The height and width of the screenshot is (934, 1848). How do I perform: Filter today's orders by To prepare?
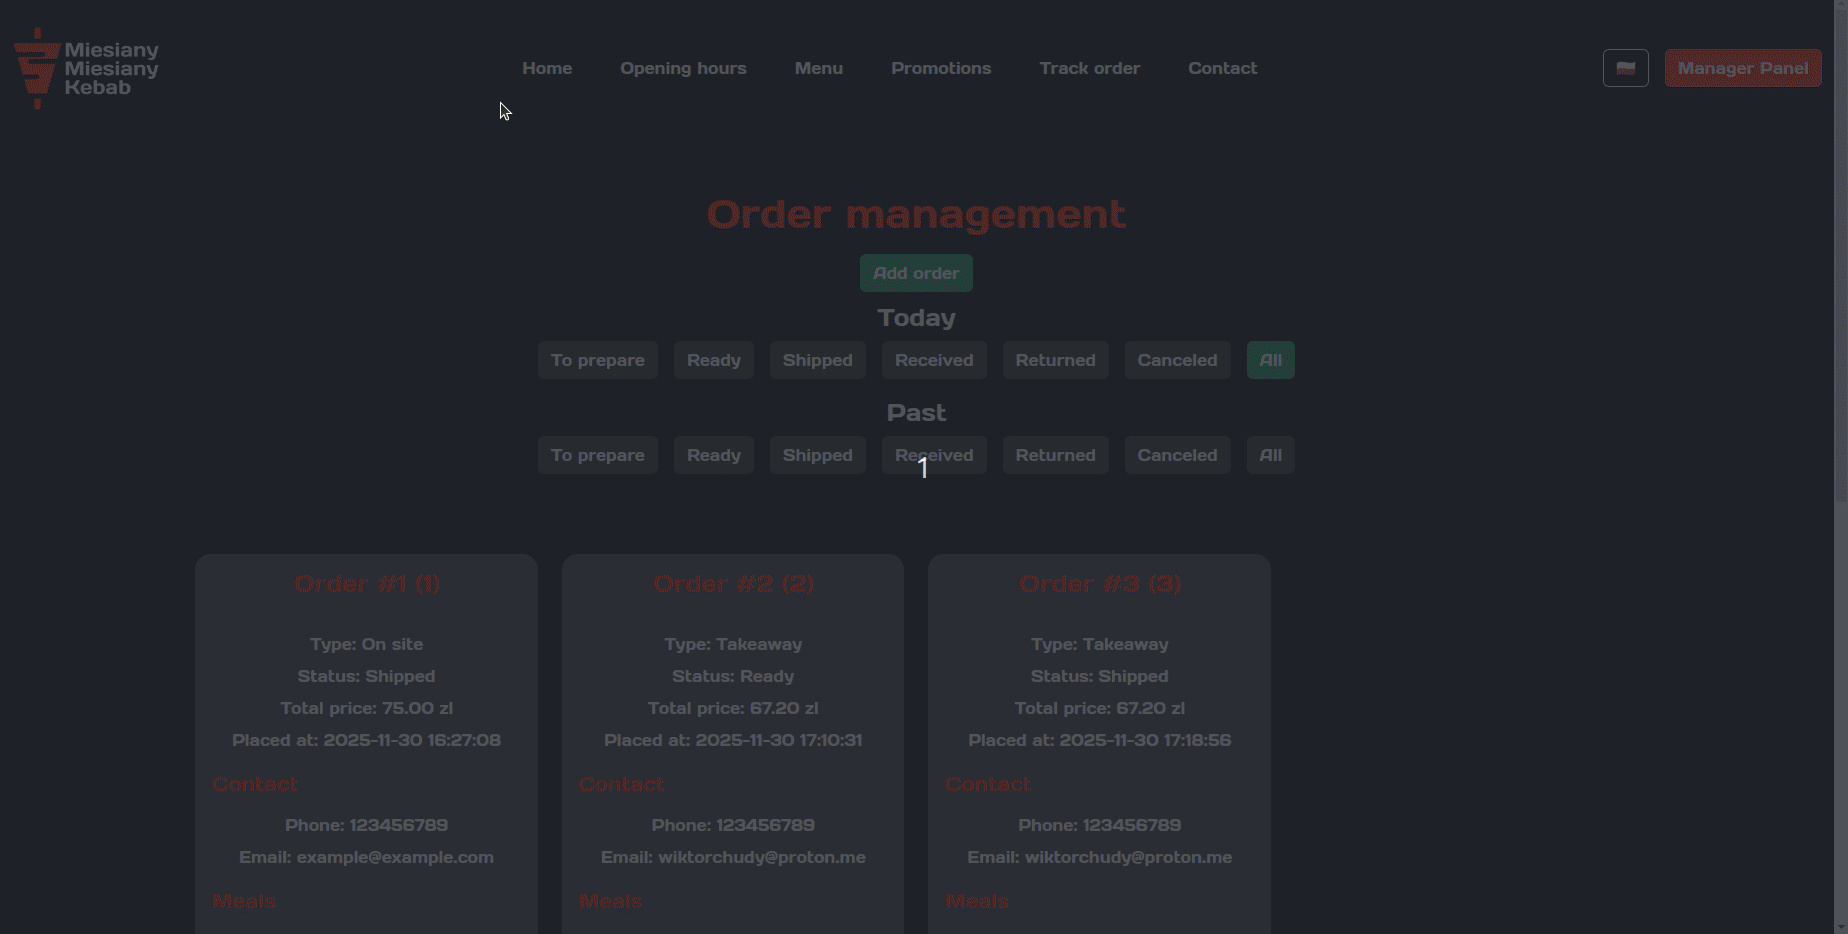[x=597, y=360]
